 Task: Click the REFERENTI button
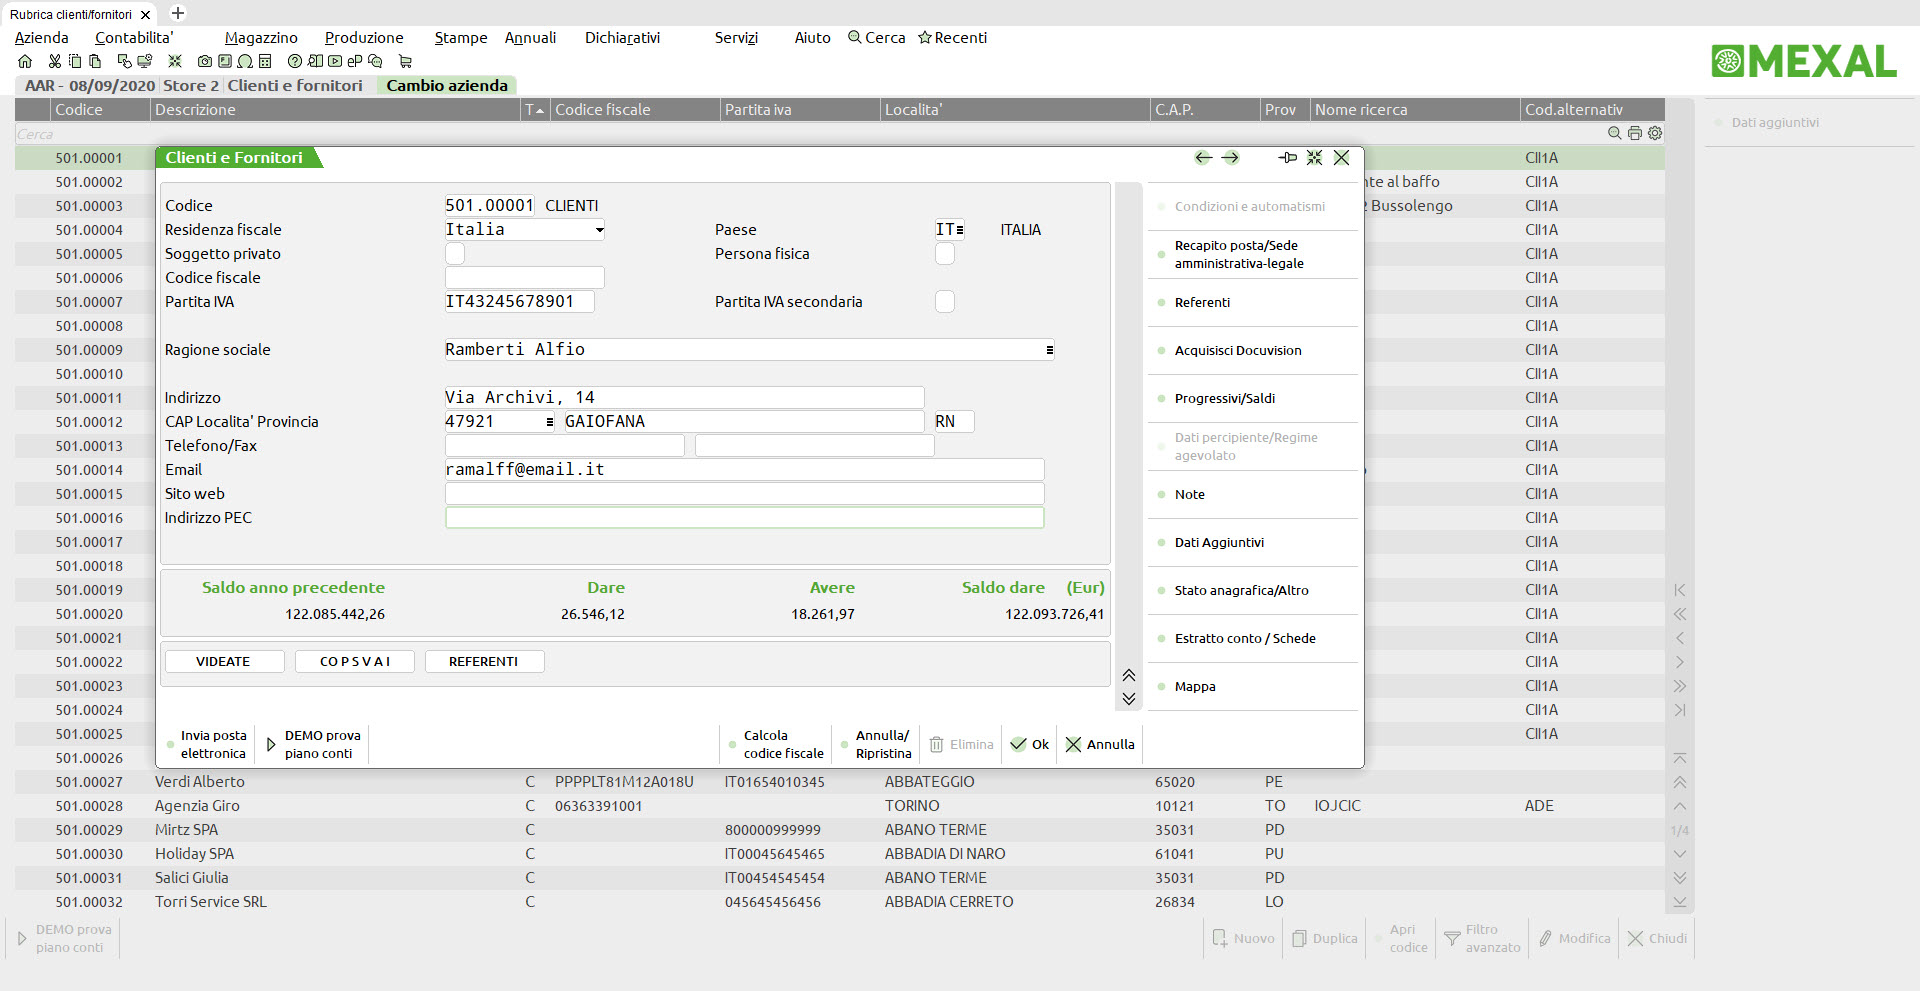pos(484,661)
